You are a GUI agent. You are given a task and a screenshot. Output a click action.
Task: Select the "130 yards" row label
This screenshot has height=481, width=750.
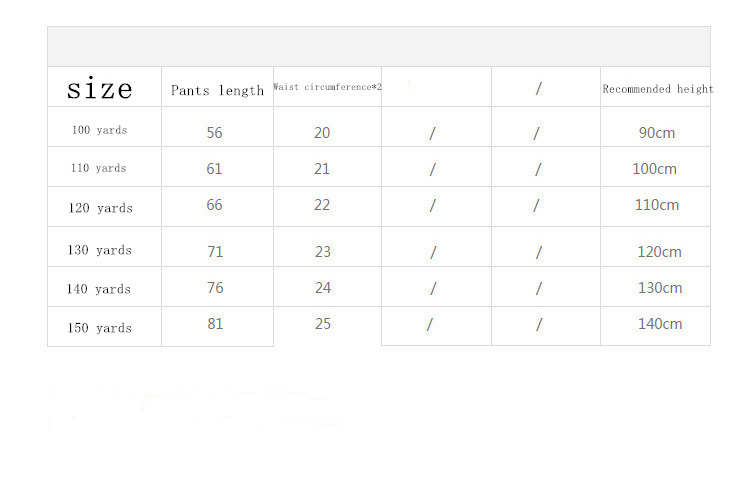pos(100,250)
